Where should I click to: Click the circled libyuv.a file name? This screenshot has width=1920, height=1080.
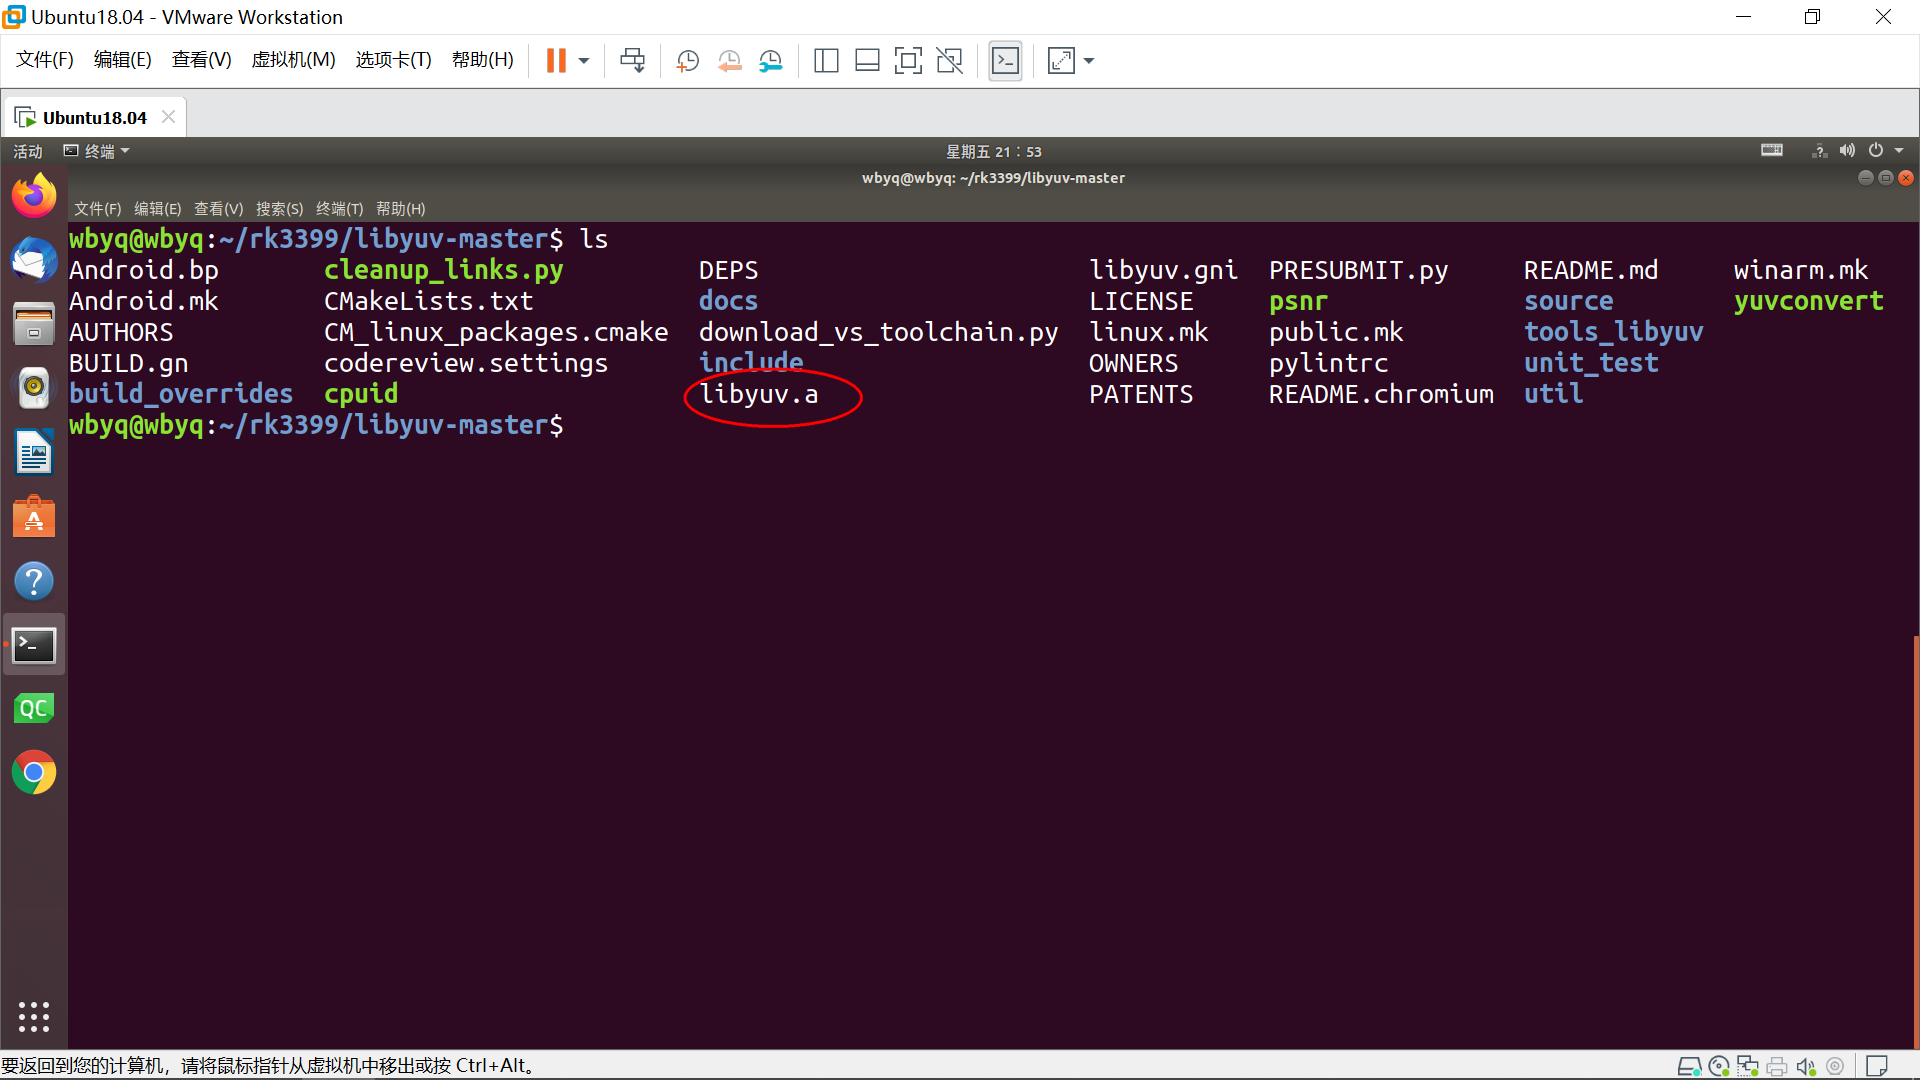coord(759,394)
